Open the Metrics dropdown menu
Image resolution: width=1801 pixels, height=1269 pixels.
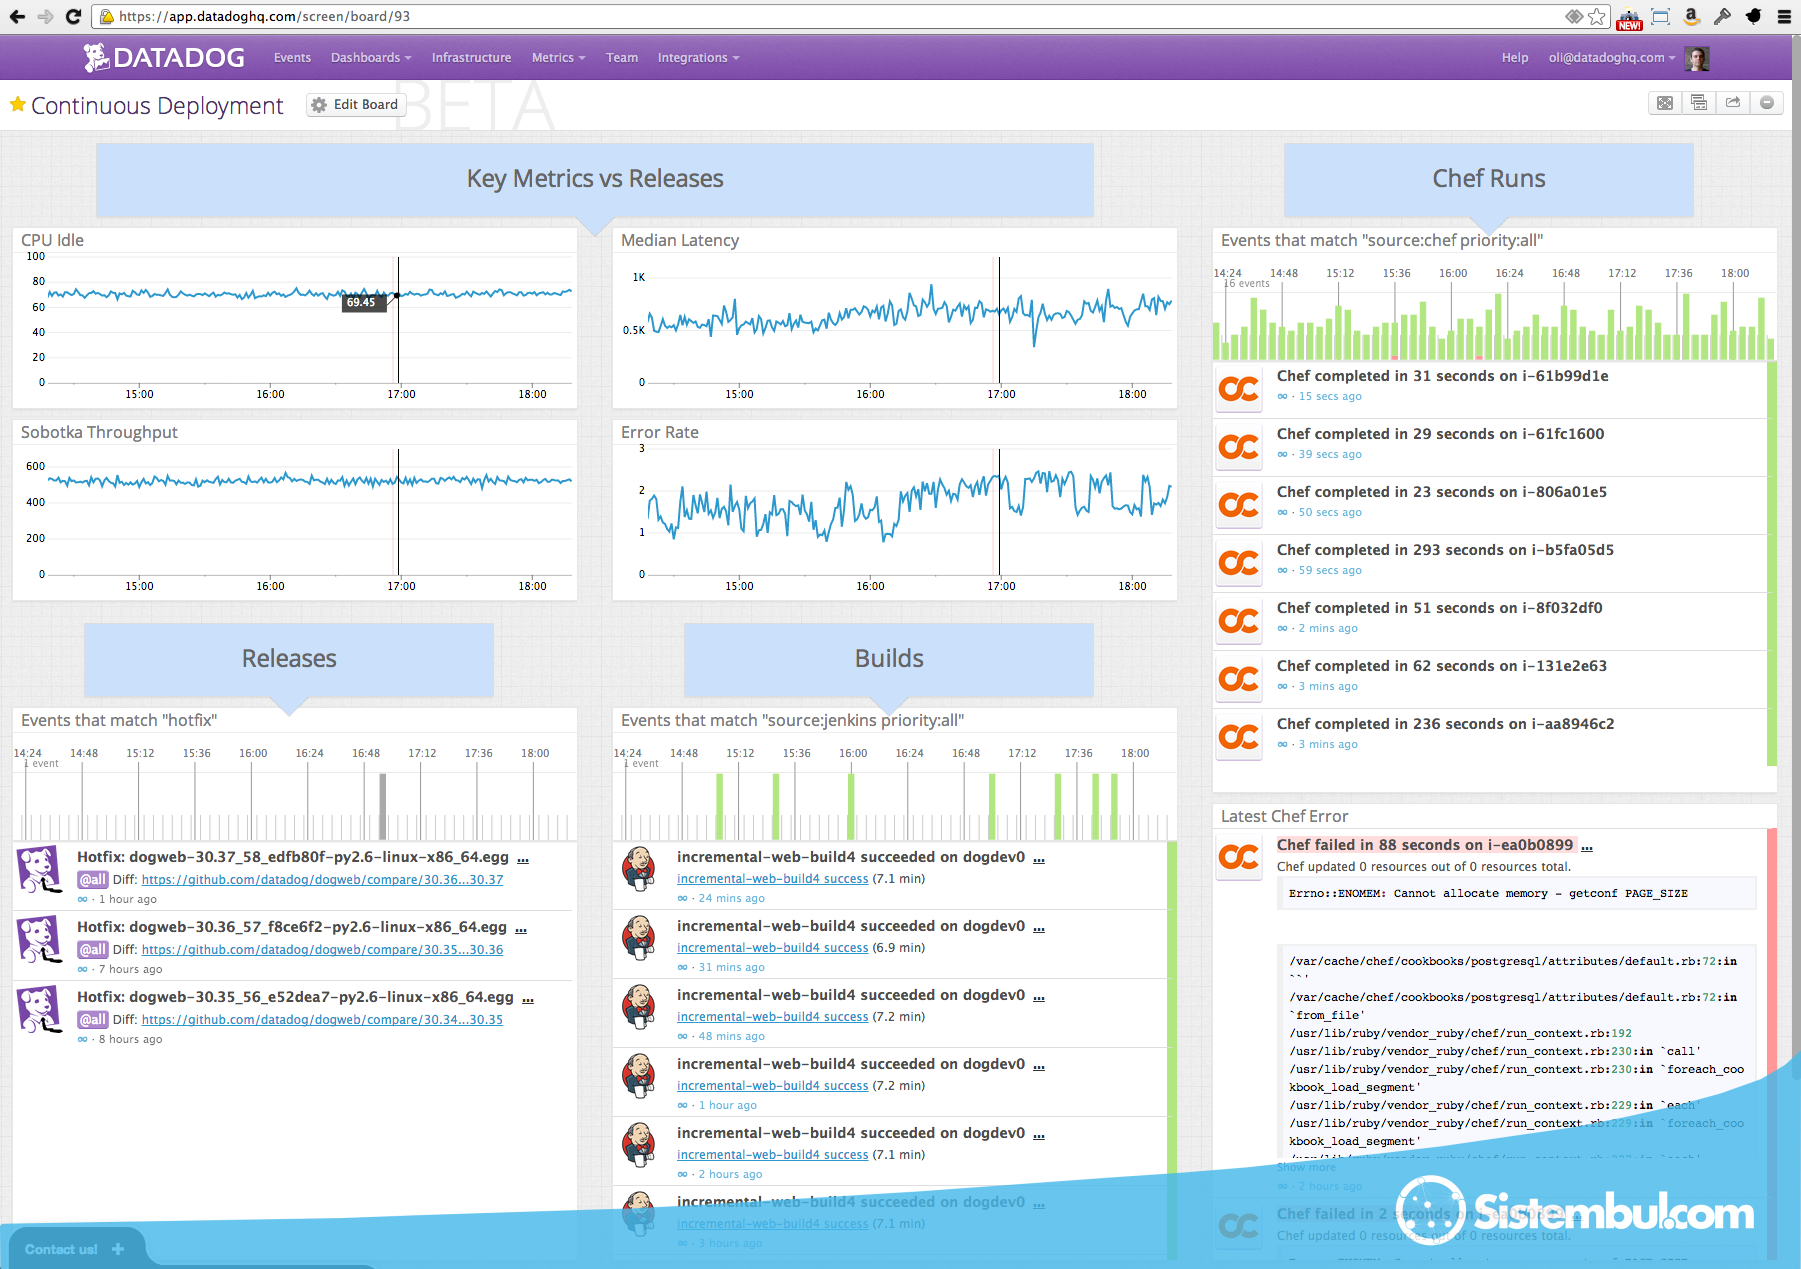coord(558,58)
